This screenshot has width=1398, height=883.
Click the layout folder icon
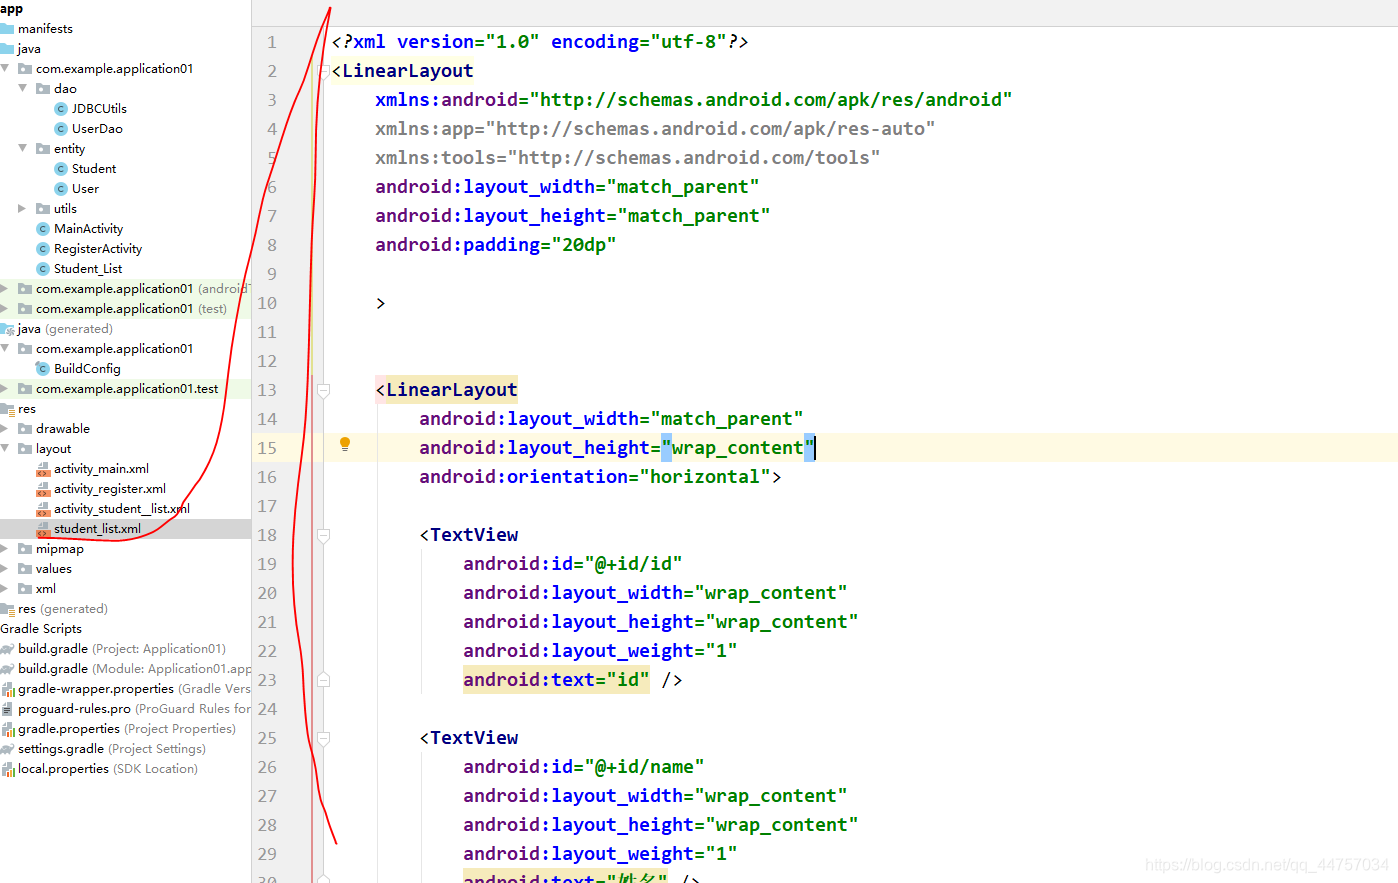click(x=25, y=449)
